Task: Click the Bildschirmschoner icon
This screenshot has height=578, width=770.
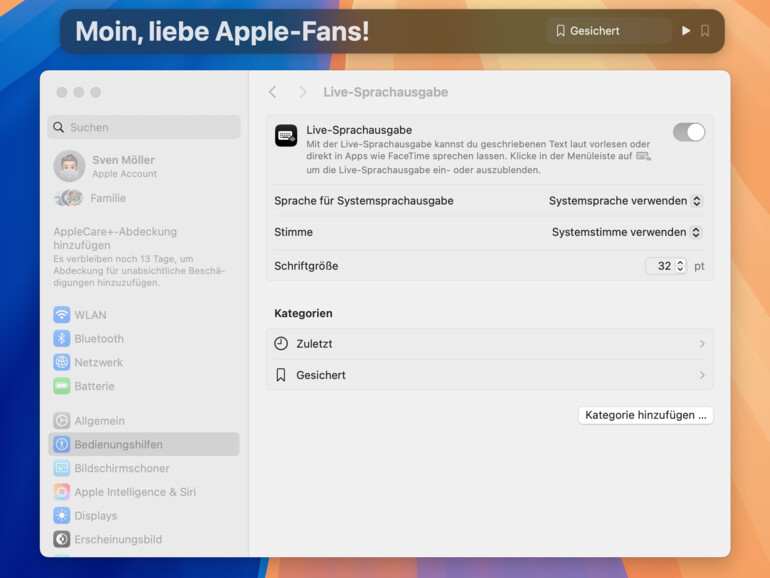Action: pyautogui.click(x=61, y=468)
